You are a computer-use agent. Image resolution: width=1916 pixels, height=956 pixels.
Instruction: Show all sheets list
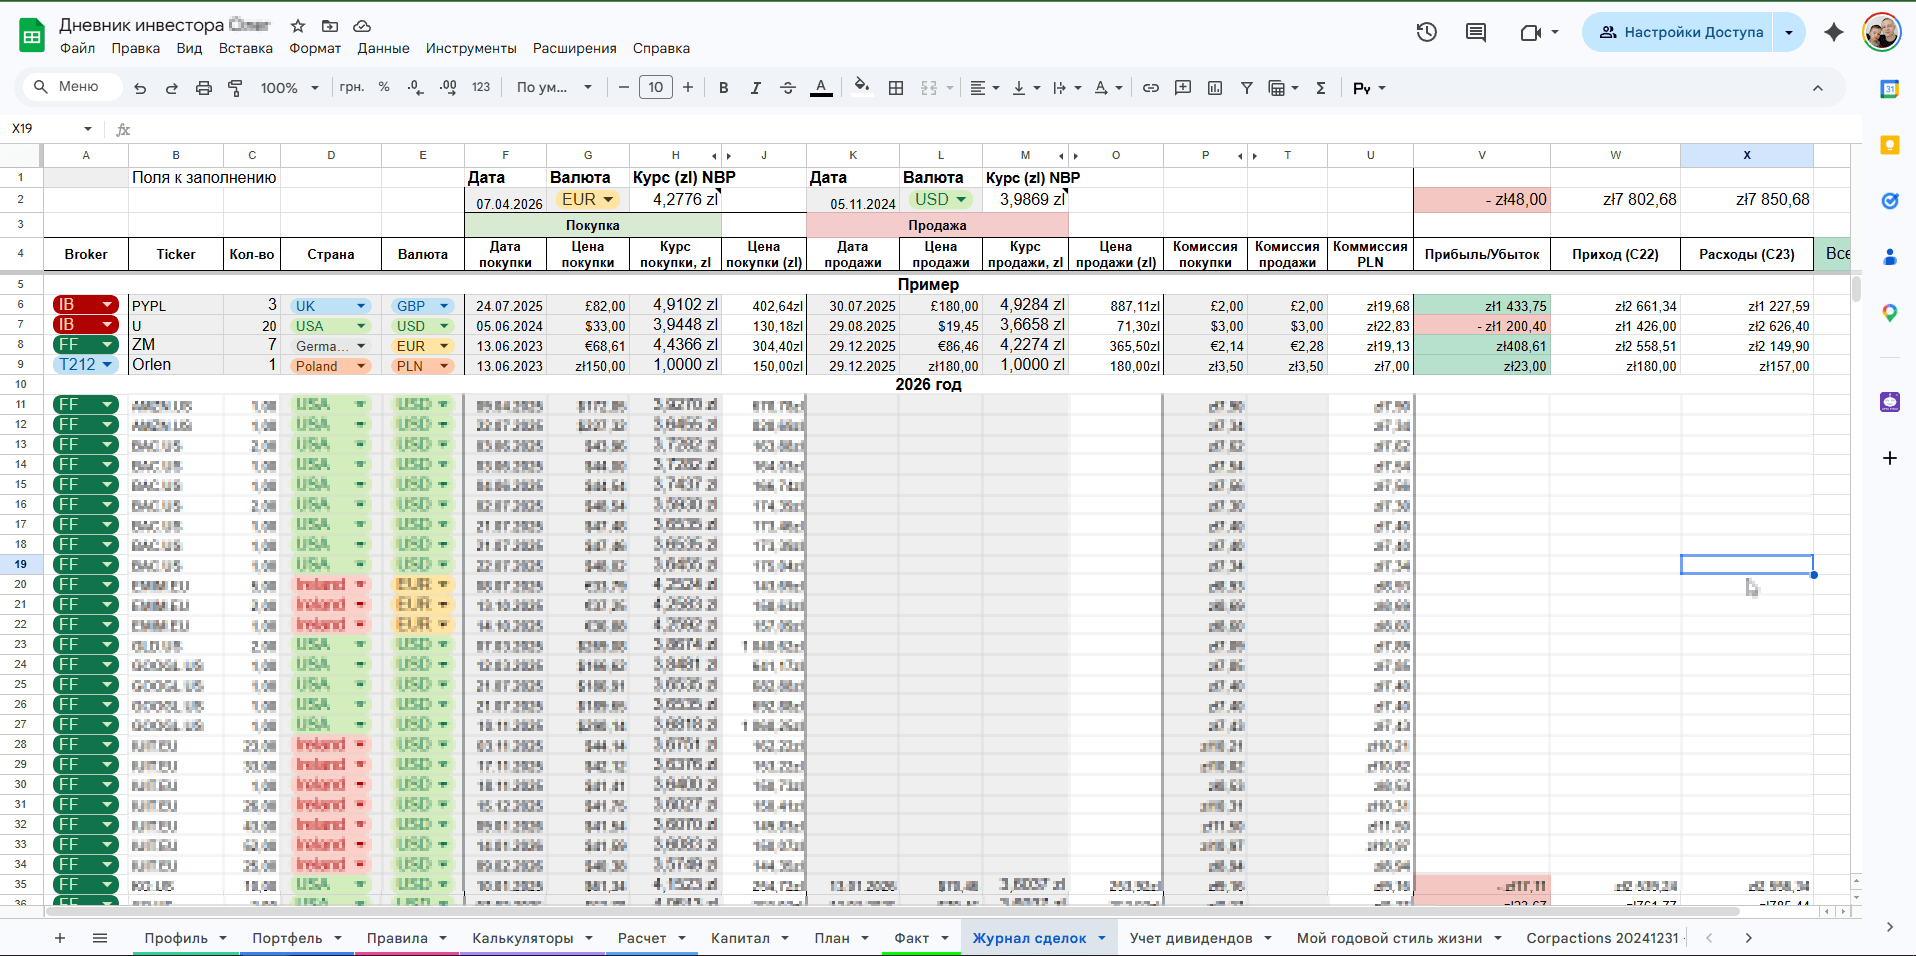pyautogui.click(x=100, y=938)
